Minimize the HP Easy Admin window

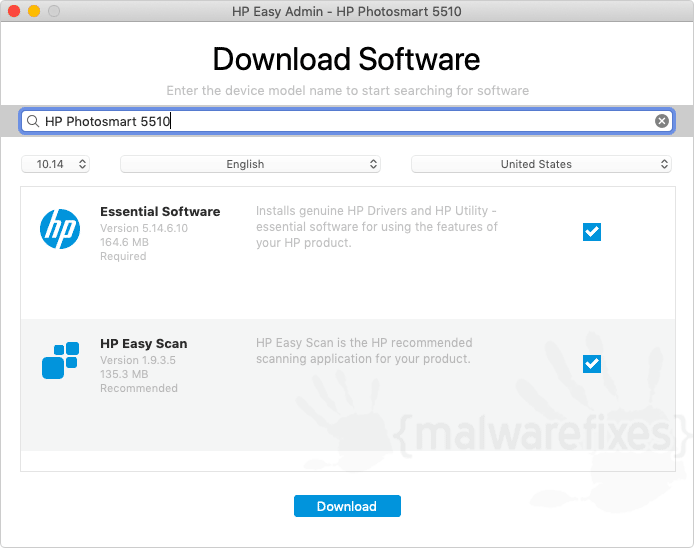pyautogui.click(x=34, y=11)
